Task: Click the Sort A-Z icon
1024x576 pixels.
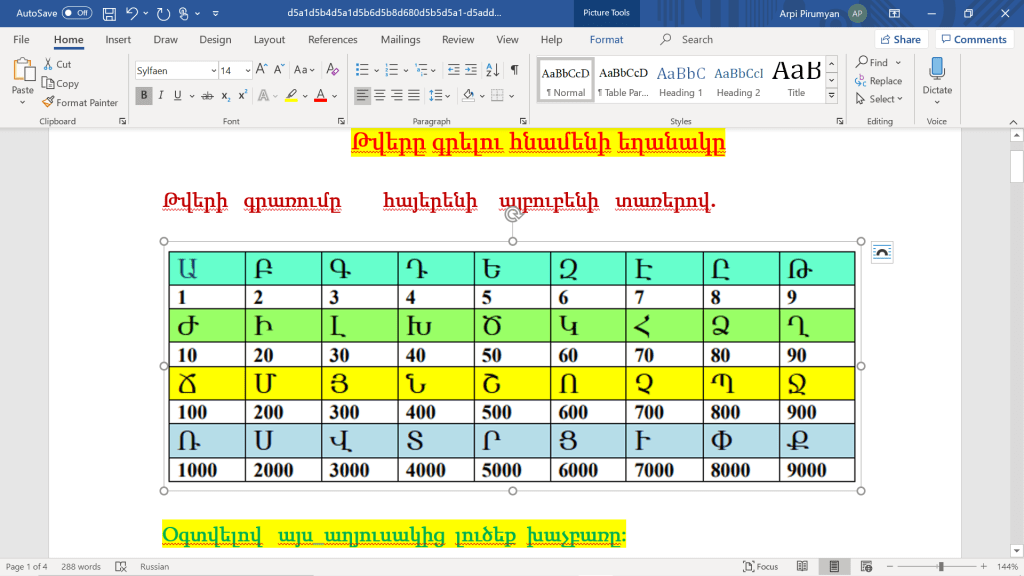Action: point(492,70)
